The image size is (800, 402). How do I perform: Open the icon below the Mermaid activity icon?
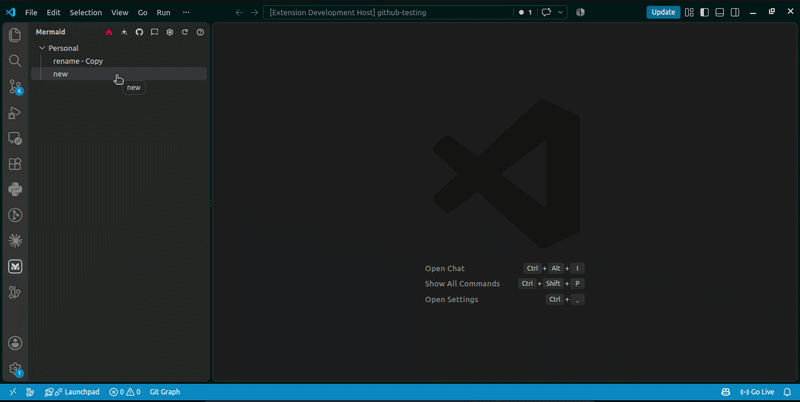(15, 292)
